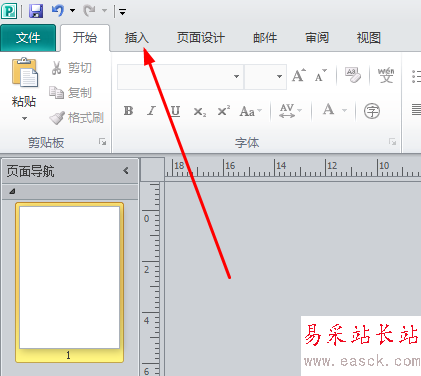Click the enclosed character 字 icon
This screenshot has height=376, width=421.
click(372, 111)
